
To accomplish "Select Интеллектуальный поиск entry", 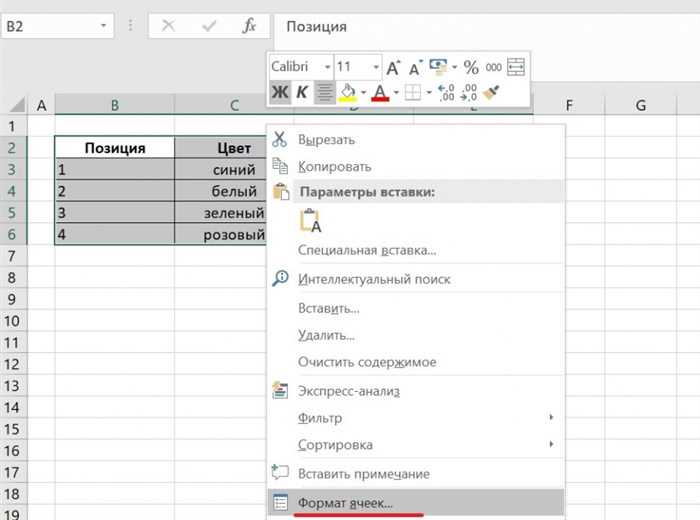I will 416,279.
